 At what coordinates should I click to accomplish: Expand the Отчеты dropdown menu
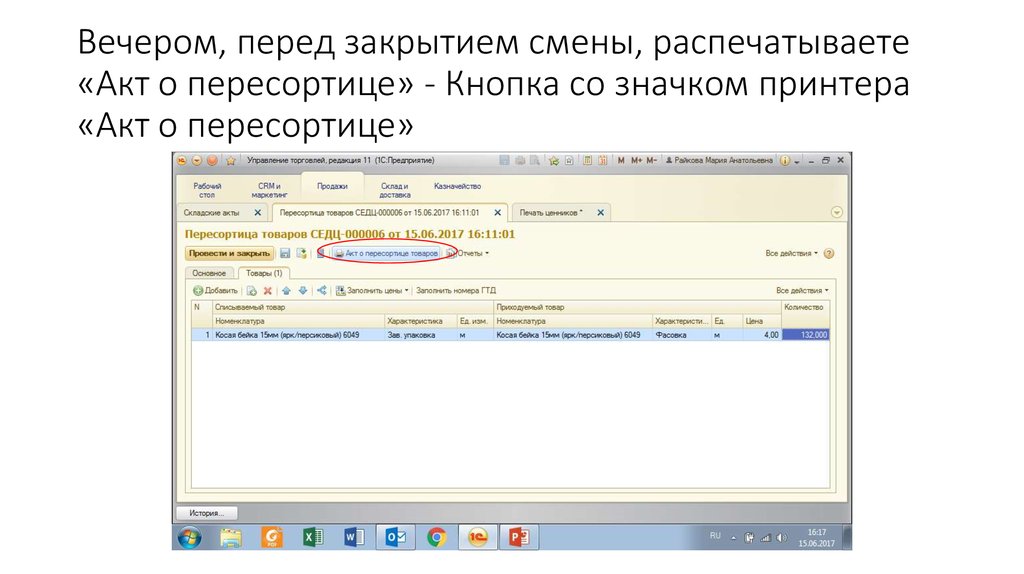pyautogui.click(x=468, y=254)
